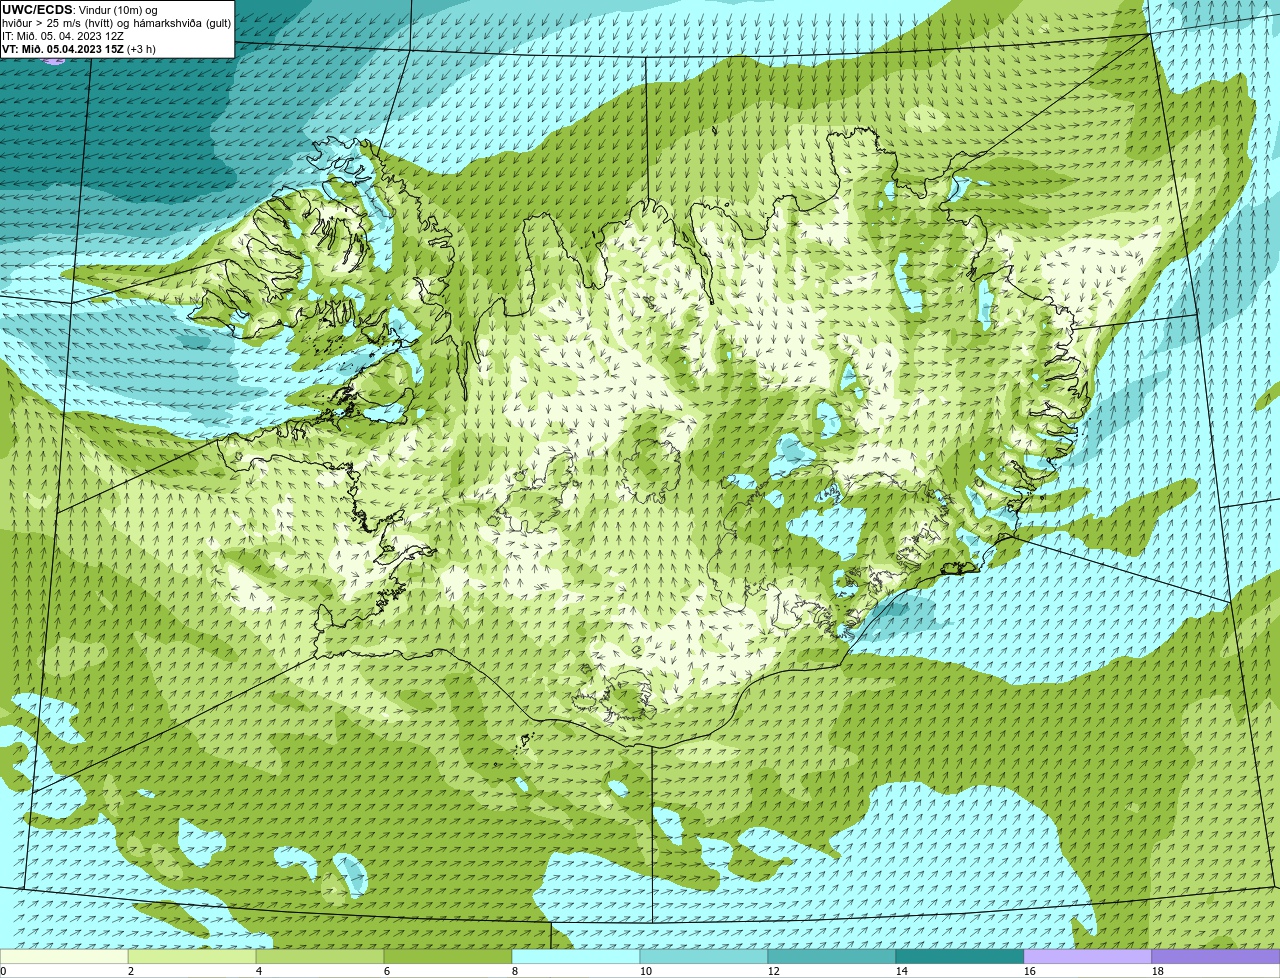This screenshot has height=978, width=1280.
Task: Click the legend scale value '2'
Action: [131, 971]
